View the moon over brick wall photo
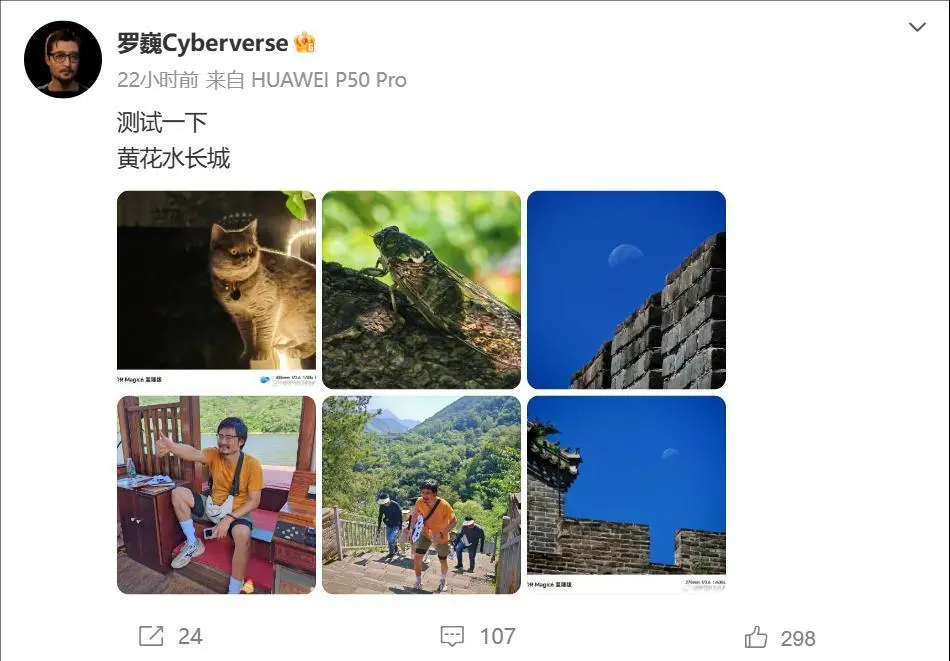 pyautogui.click(x=626, y=290)
